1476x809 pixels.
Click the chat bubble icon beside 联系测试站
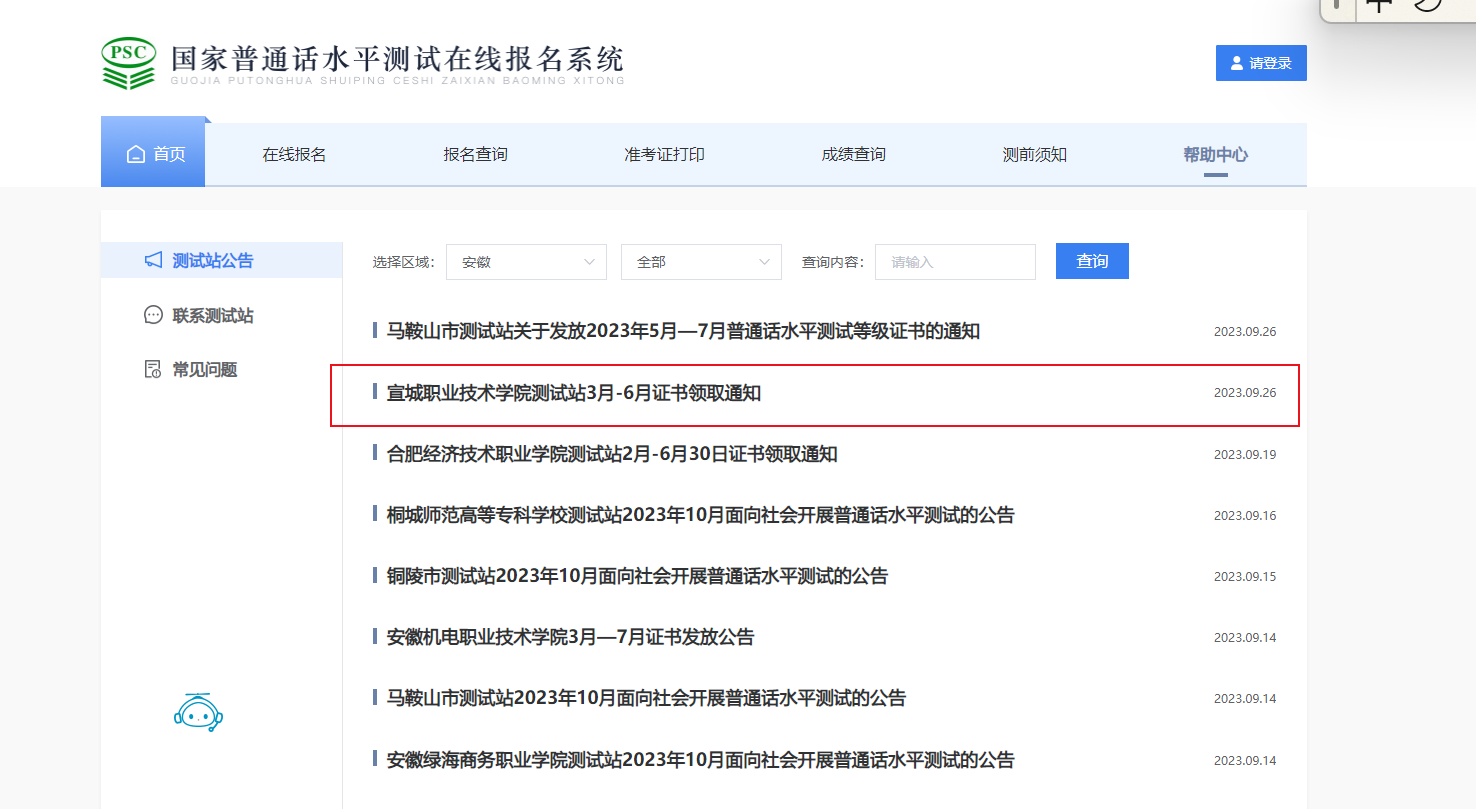(x=153, y=315)
